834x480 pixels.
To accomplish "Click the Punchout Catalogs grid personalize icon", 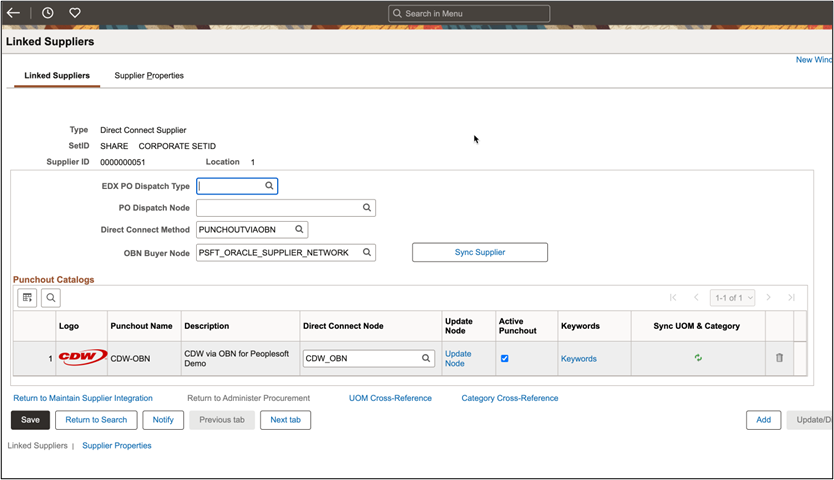I will (28, 298).
